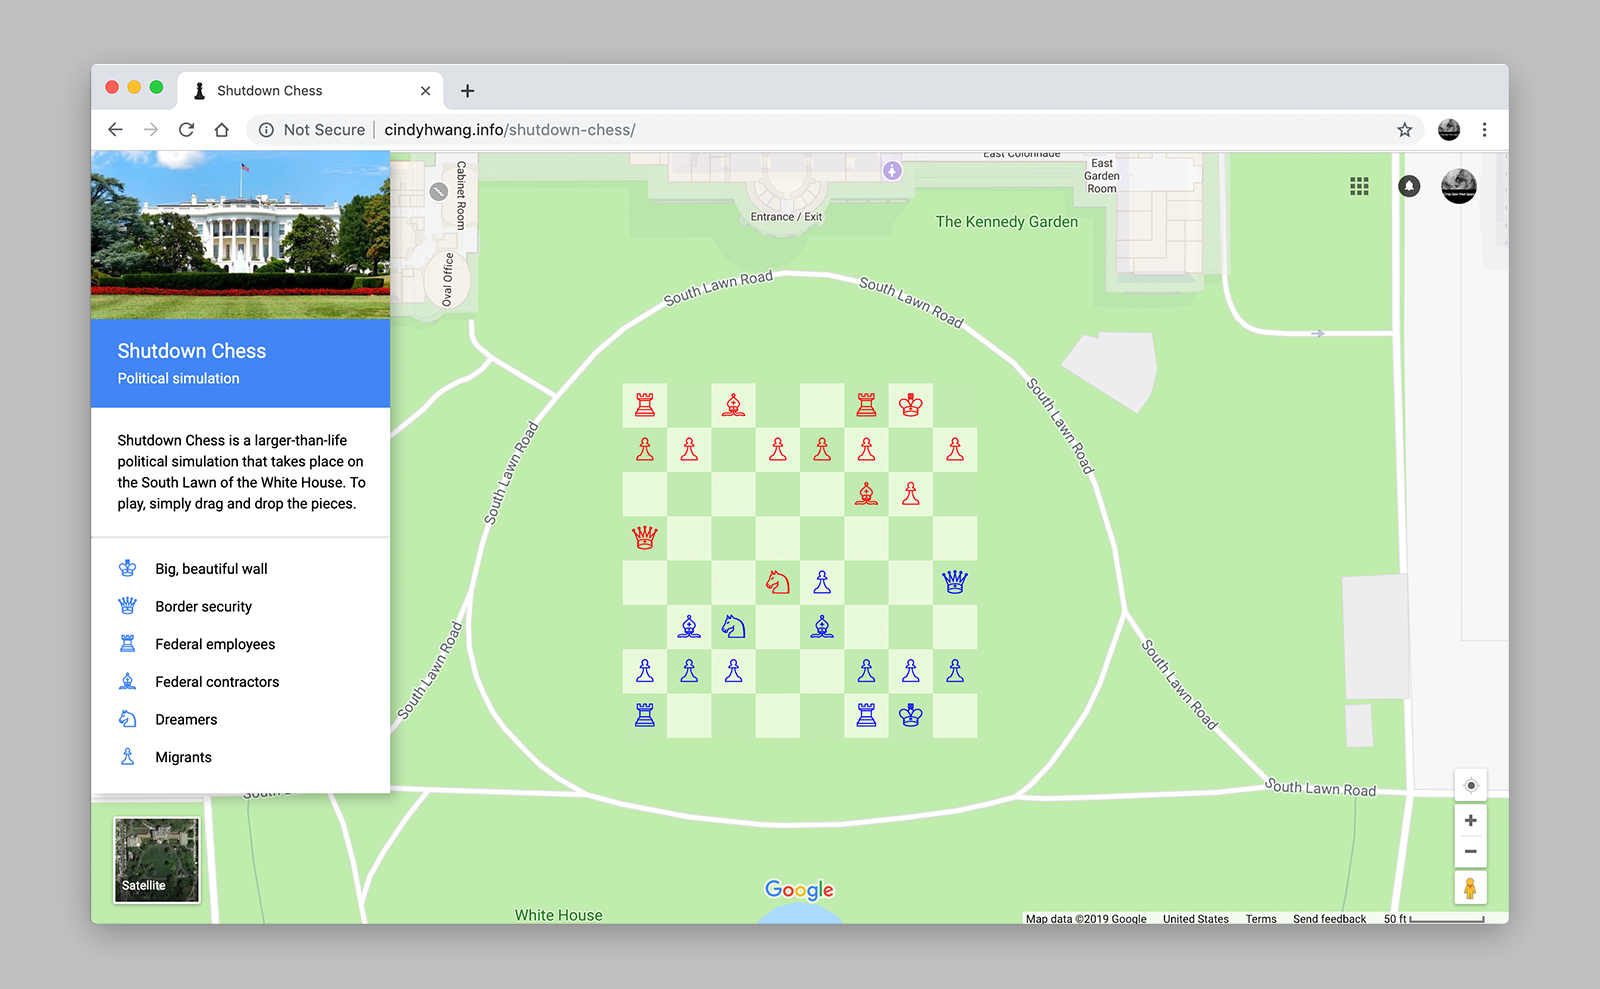Click the notifications bell icon
Screen dimensions: 1600x989
pos(1409,186)
